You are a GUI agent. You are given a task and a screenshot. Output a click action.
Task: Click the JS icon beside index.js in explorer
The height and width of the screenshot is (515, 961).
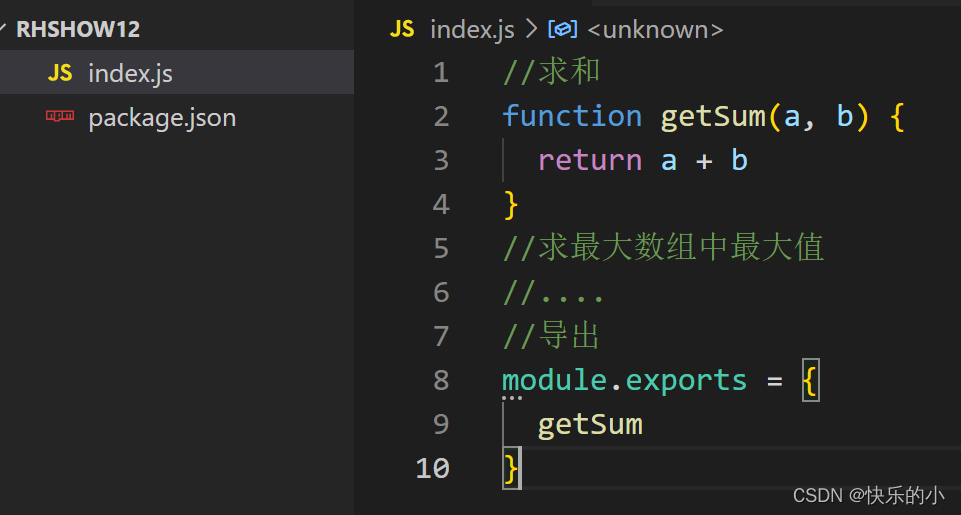point(60,73)
